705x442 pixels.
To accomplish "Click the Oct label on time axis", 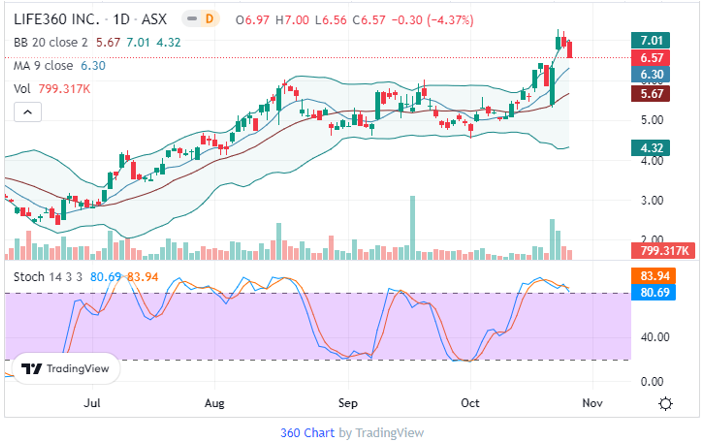I will [470, 404].
